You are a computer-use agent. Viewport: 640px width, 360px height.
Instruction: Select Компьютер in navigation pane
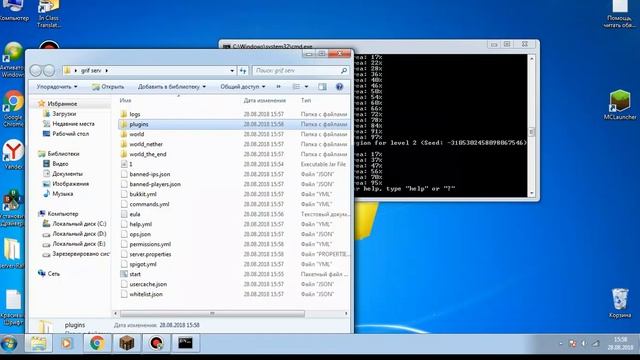point(63,214)
